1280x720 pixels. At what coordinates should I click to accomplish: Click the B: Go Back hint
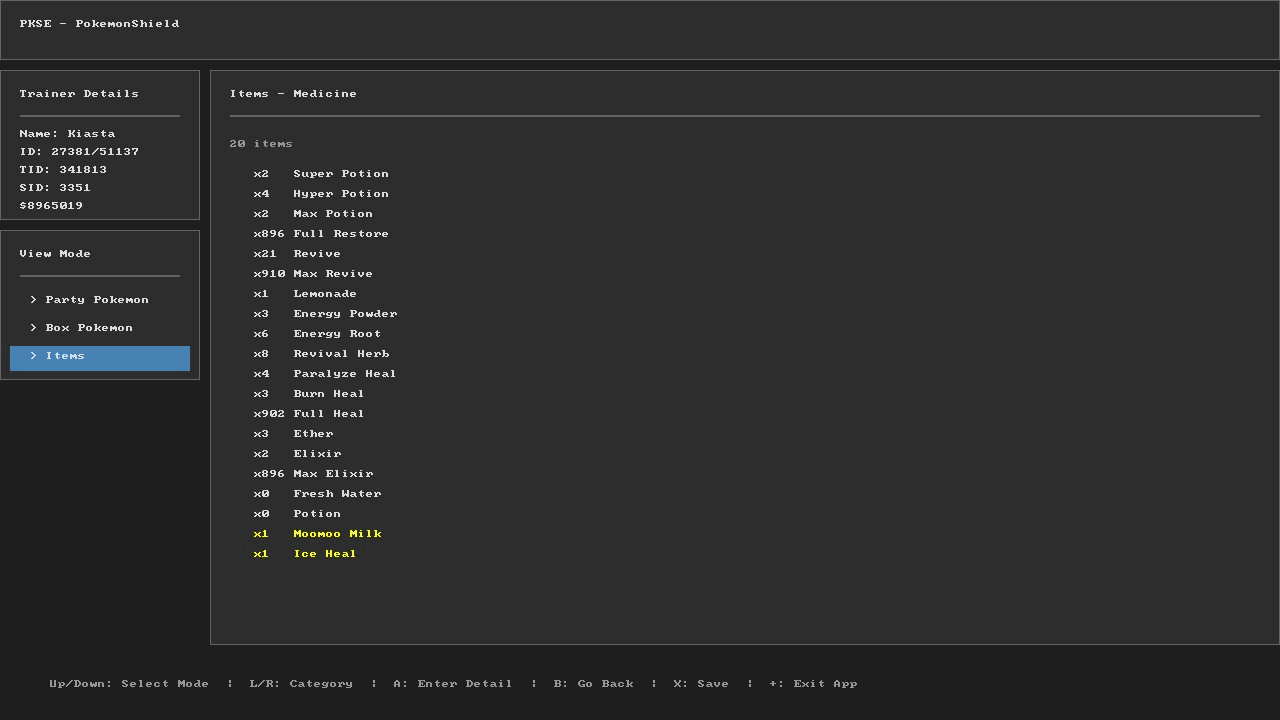tap(593, 684)
